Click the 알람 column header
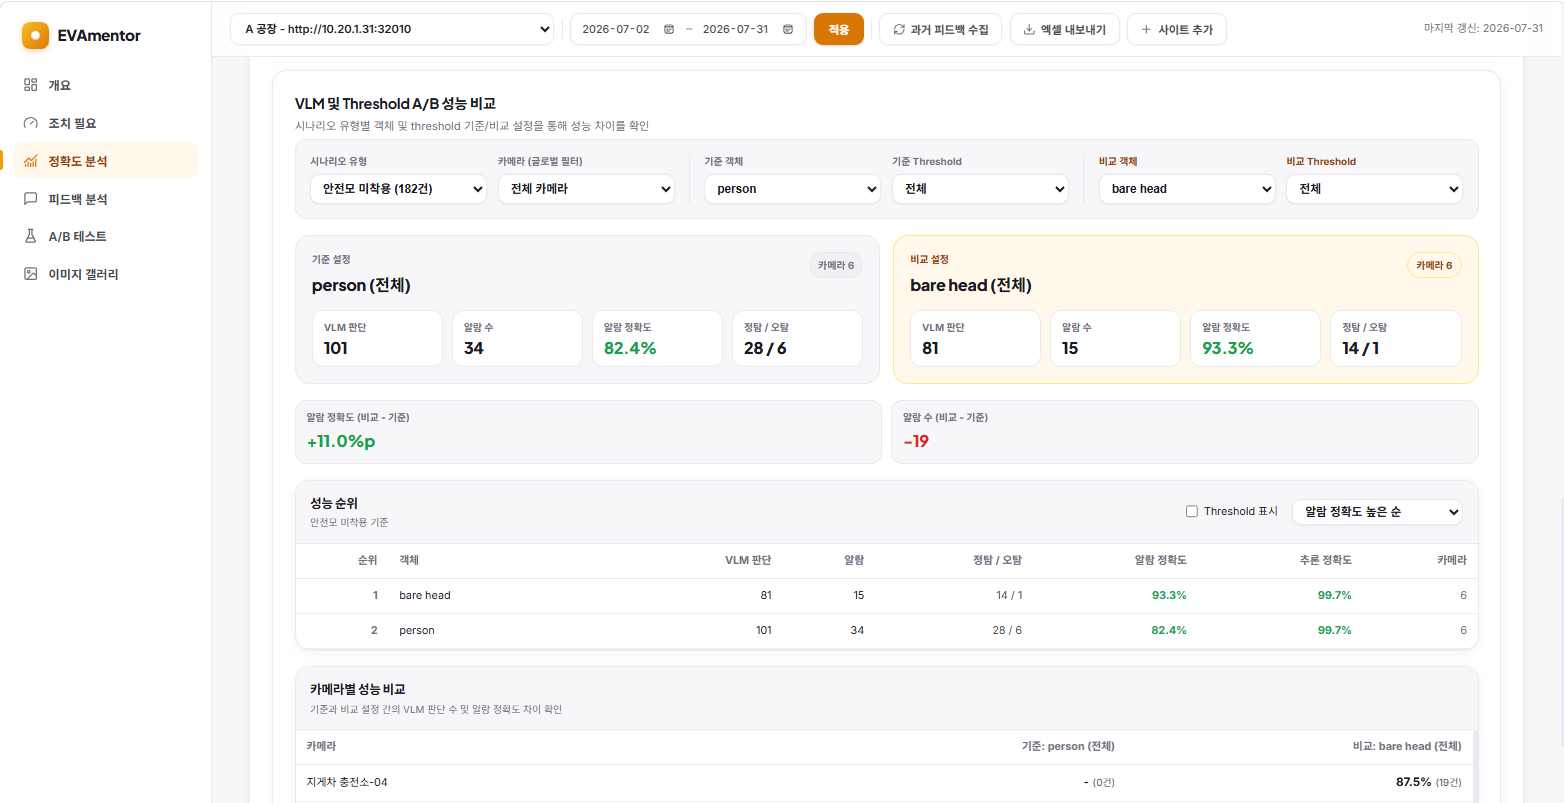 click(x=854, y=561)
